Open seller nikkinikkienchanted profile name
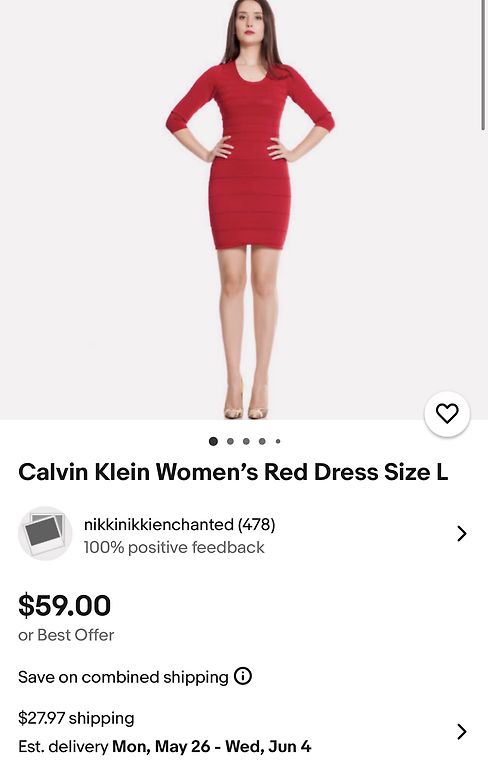 point(179,525)
